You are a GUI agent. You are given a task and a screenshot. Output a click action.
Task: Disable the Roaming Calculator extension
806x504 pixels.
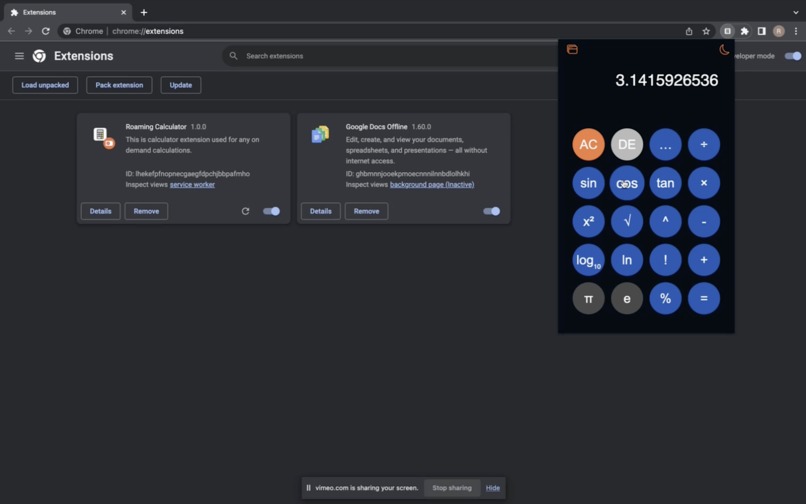[271, 211]
